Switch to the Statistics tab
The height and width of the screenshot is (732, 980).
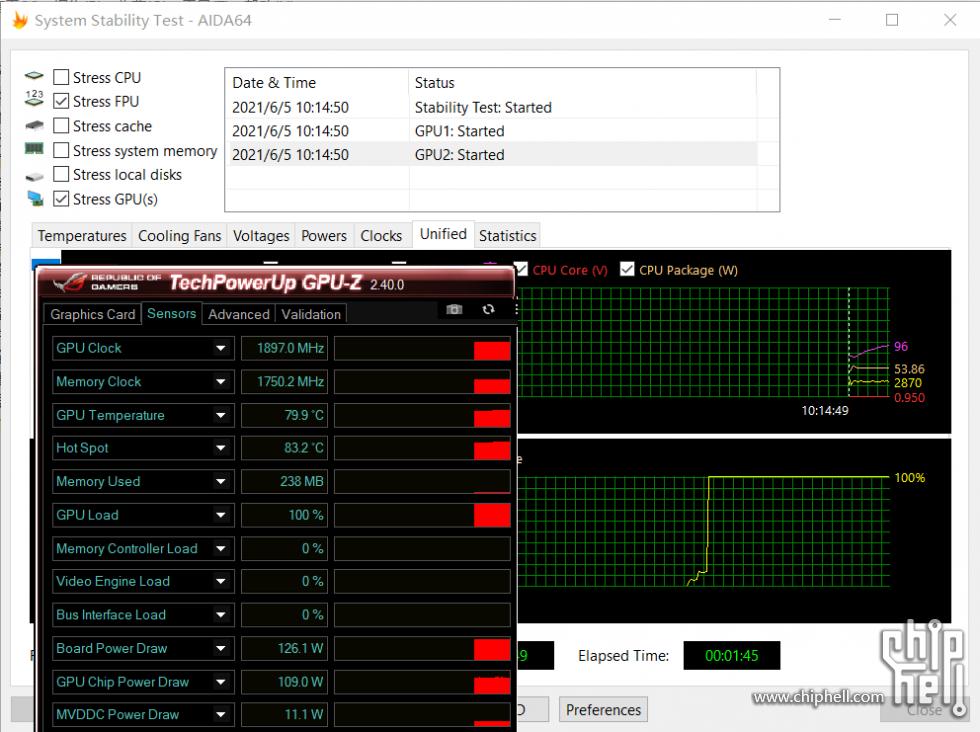[507, 234]
